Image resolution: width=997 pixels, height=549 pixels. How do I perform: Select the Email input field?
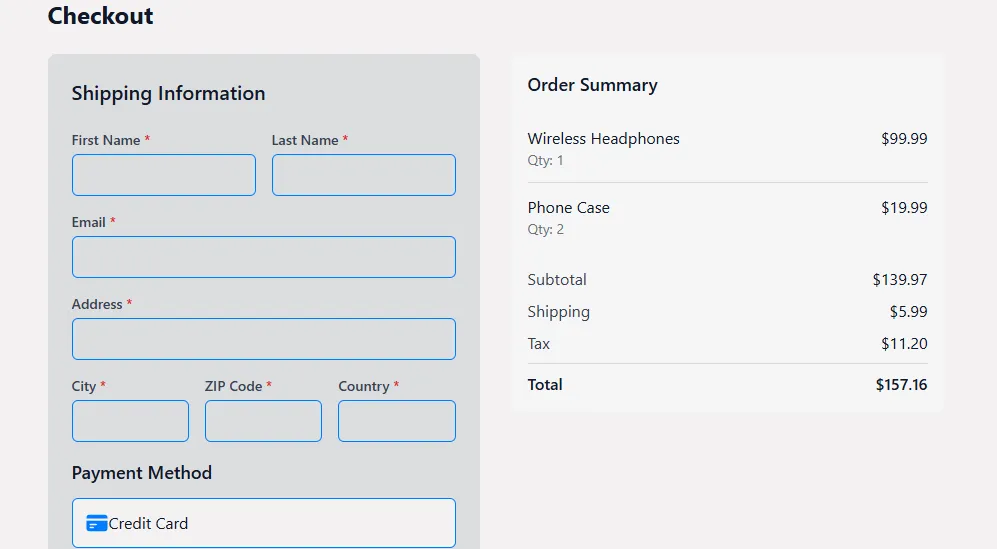[263, 257]
